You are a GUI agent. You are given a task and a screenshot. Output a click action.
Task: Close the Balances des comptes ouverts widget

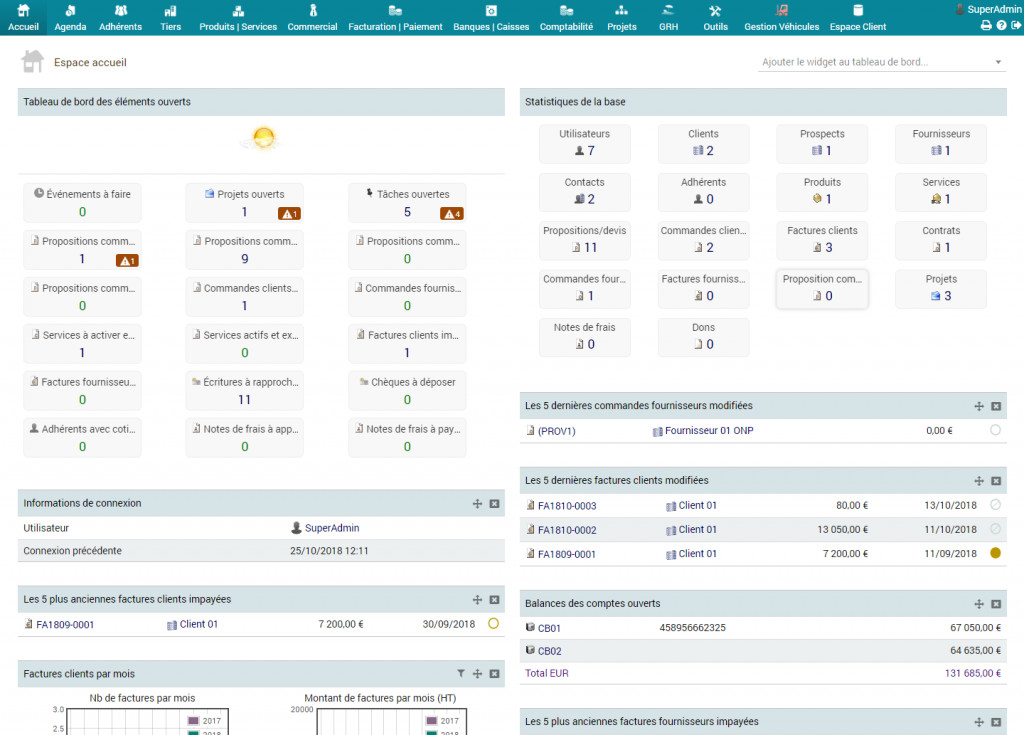(996, 604)
